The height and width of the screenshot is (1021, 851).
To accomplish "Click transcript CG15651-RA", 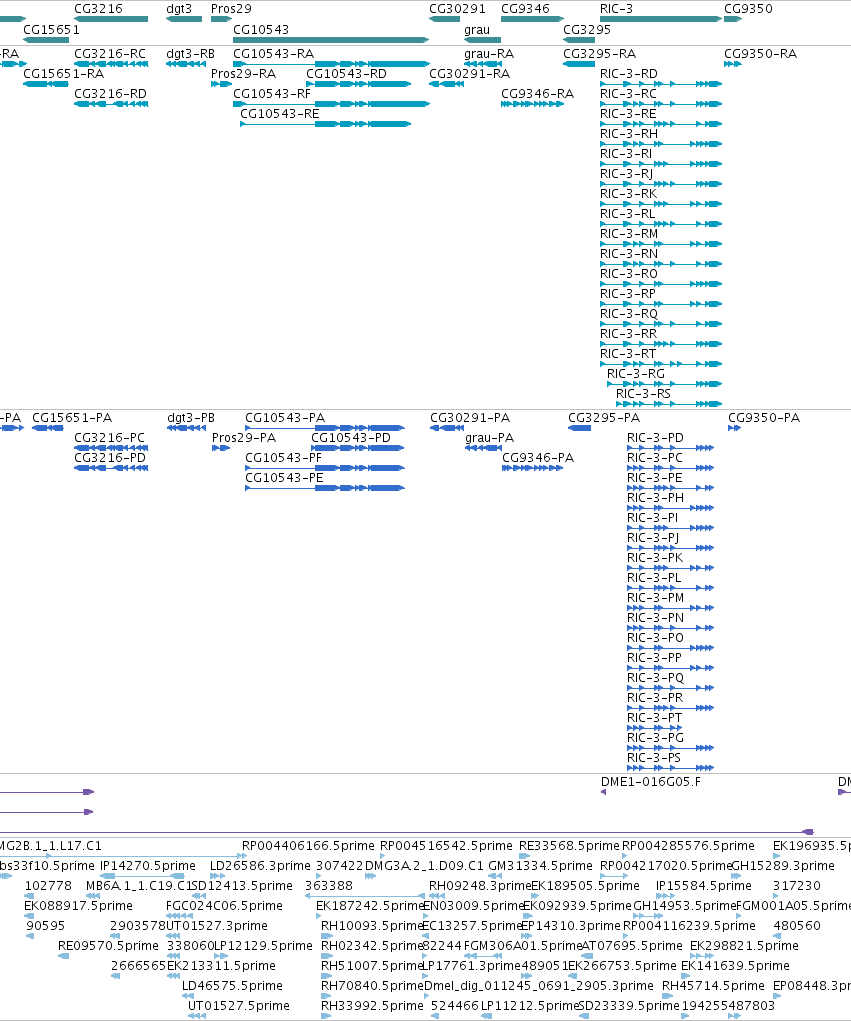I will (x=64, y=74).
